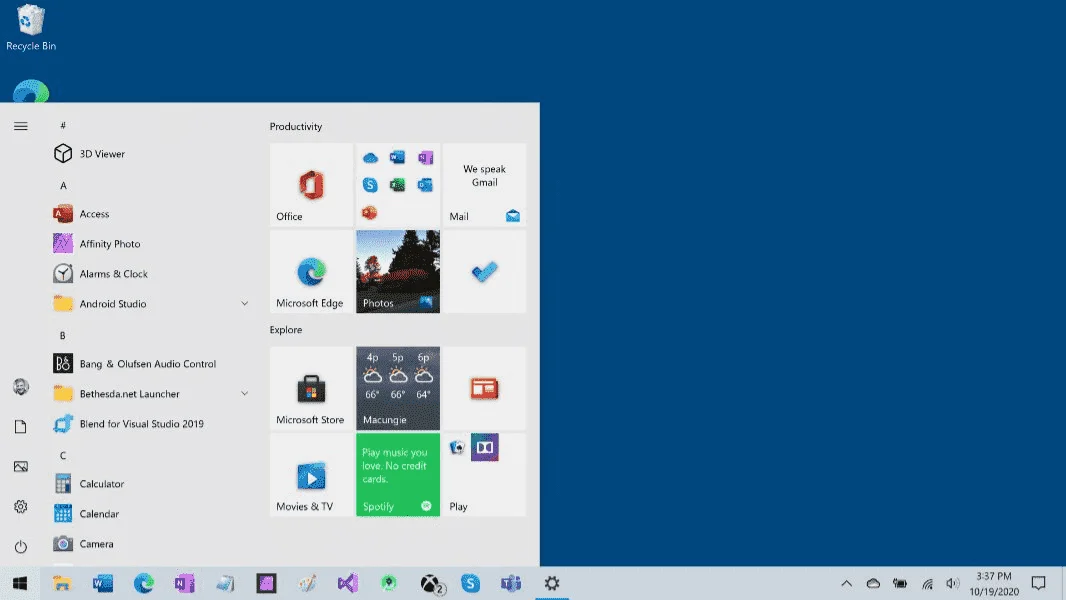Launch Microsoft Edge from Start tiles

(311, 272)
